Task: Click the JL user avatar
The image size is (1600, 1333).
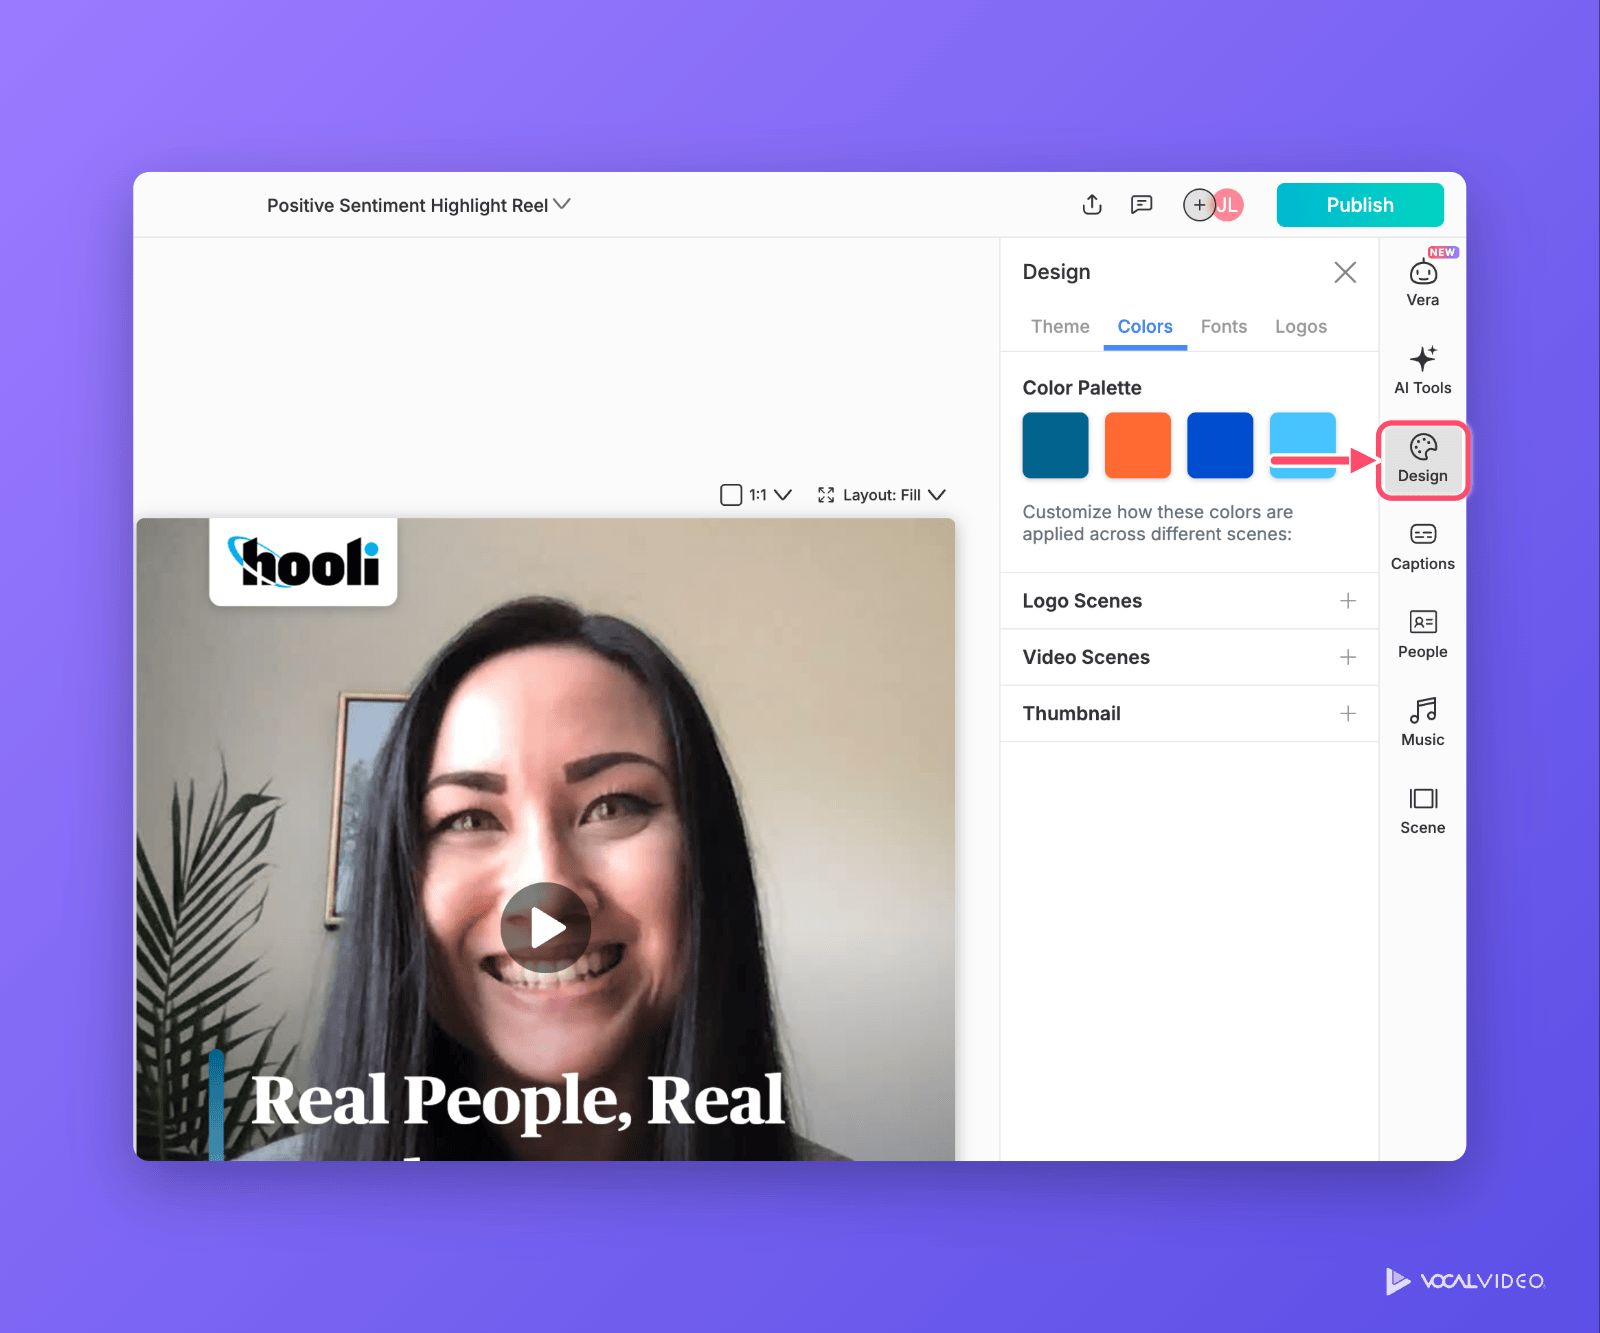Action: [x=1229, y=205]
